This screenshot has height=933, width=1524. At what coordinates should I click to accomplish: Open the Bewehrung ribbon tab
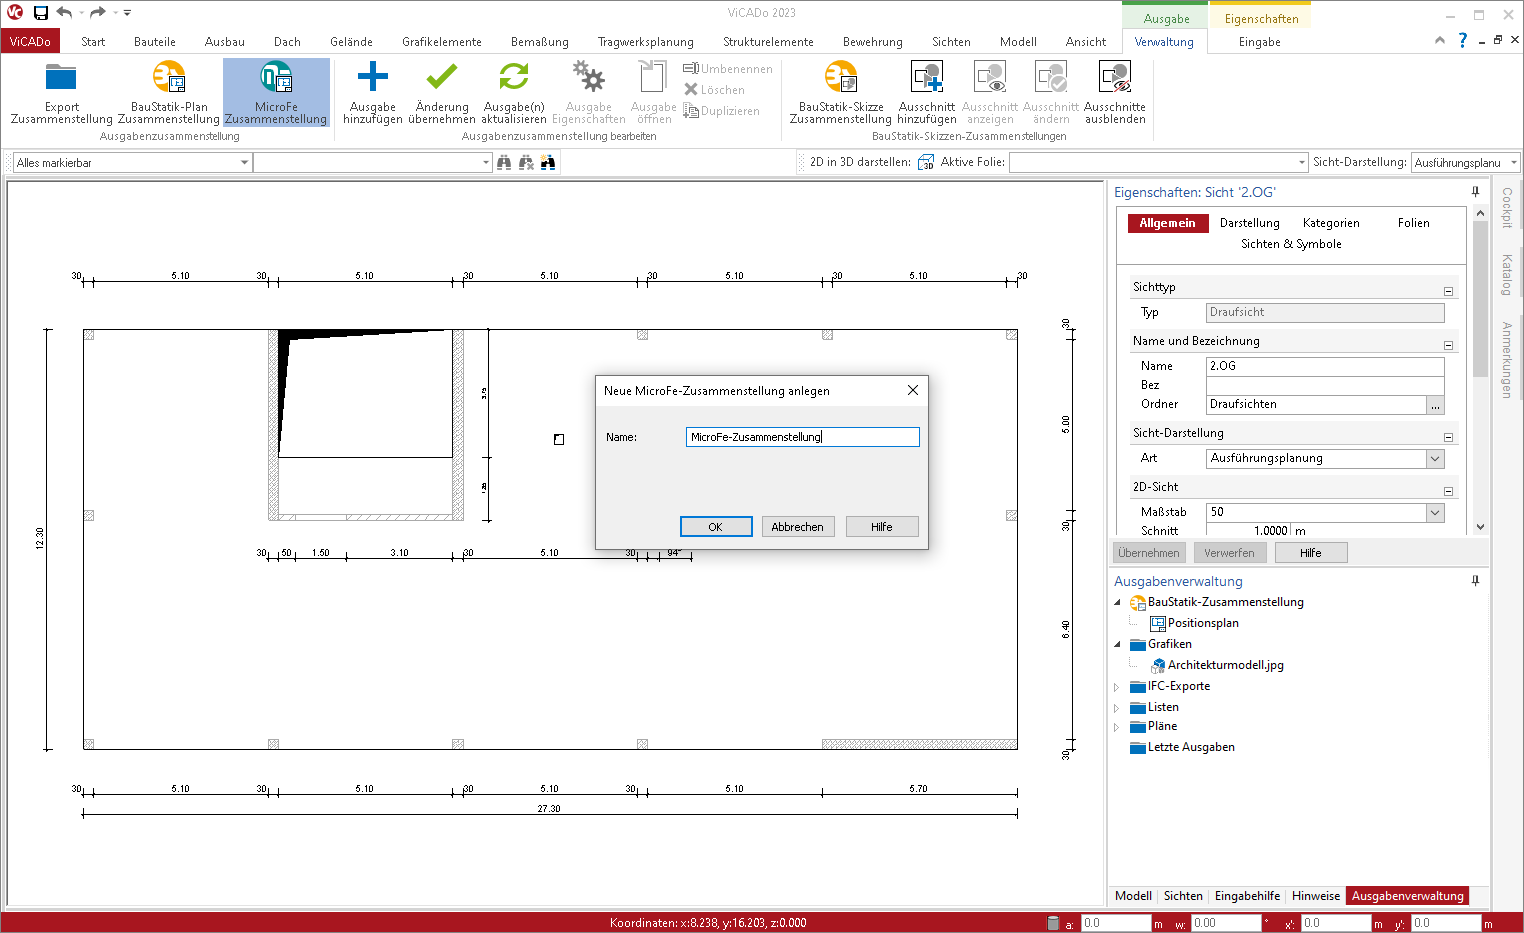tap(872, 42)
